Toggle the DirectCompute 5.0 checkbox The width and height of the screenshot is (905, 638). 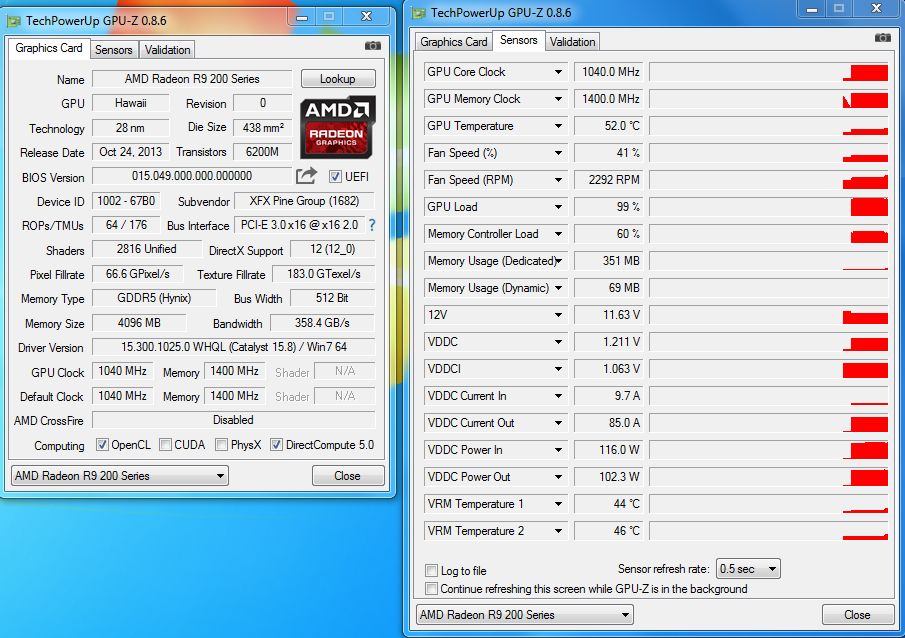tap(276, 445)
